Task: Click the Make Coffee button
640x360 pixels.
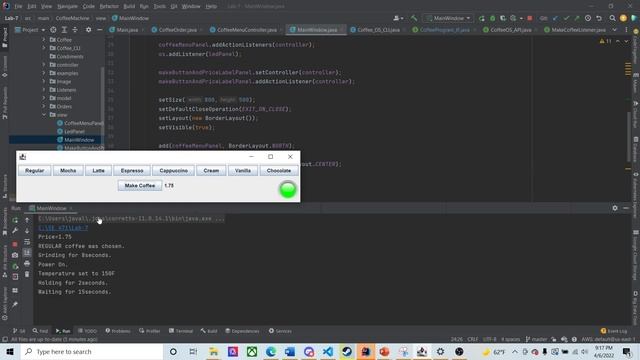Action: point(140,186)
